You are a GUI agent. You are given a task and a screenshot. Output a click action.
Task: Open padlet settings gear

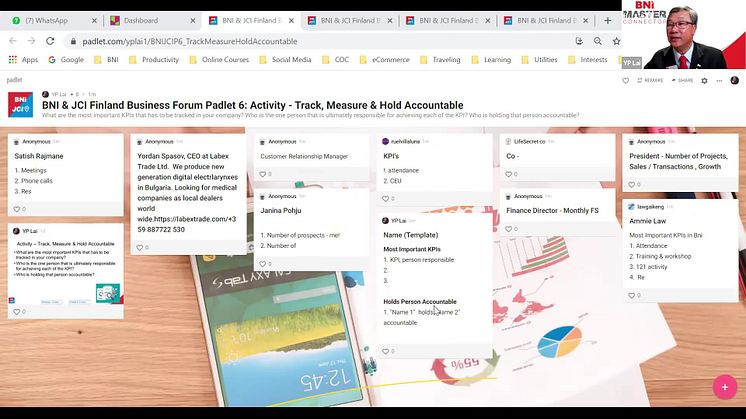[x=705, y=80]
